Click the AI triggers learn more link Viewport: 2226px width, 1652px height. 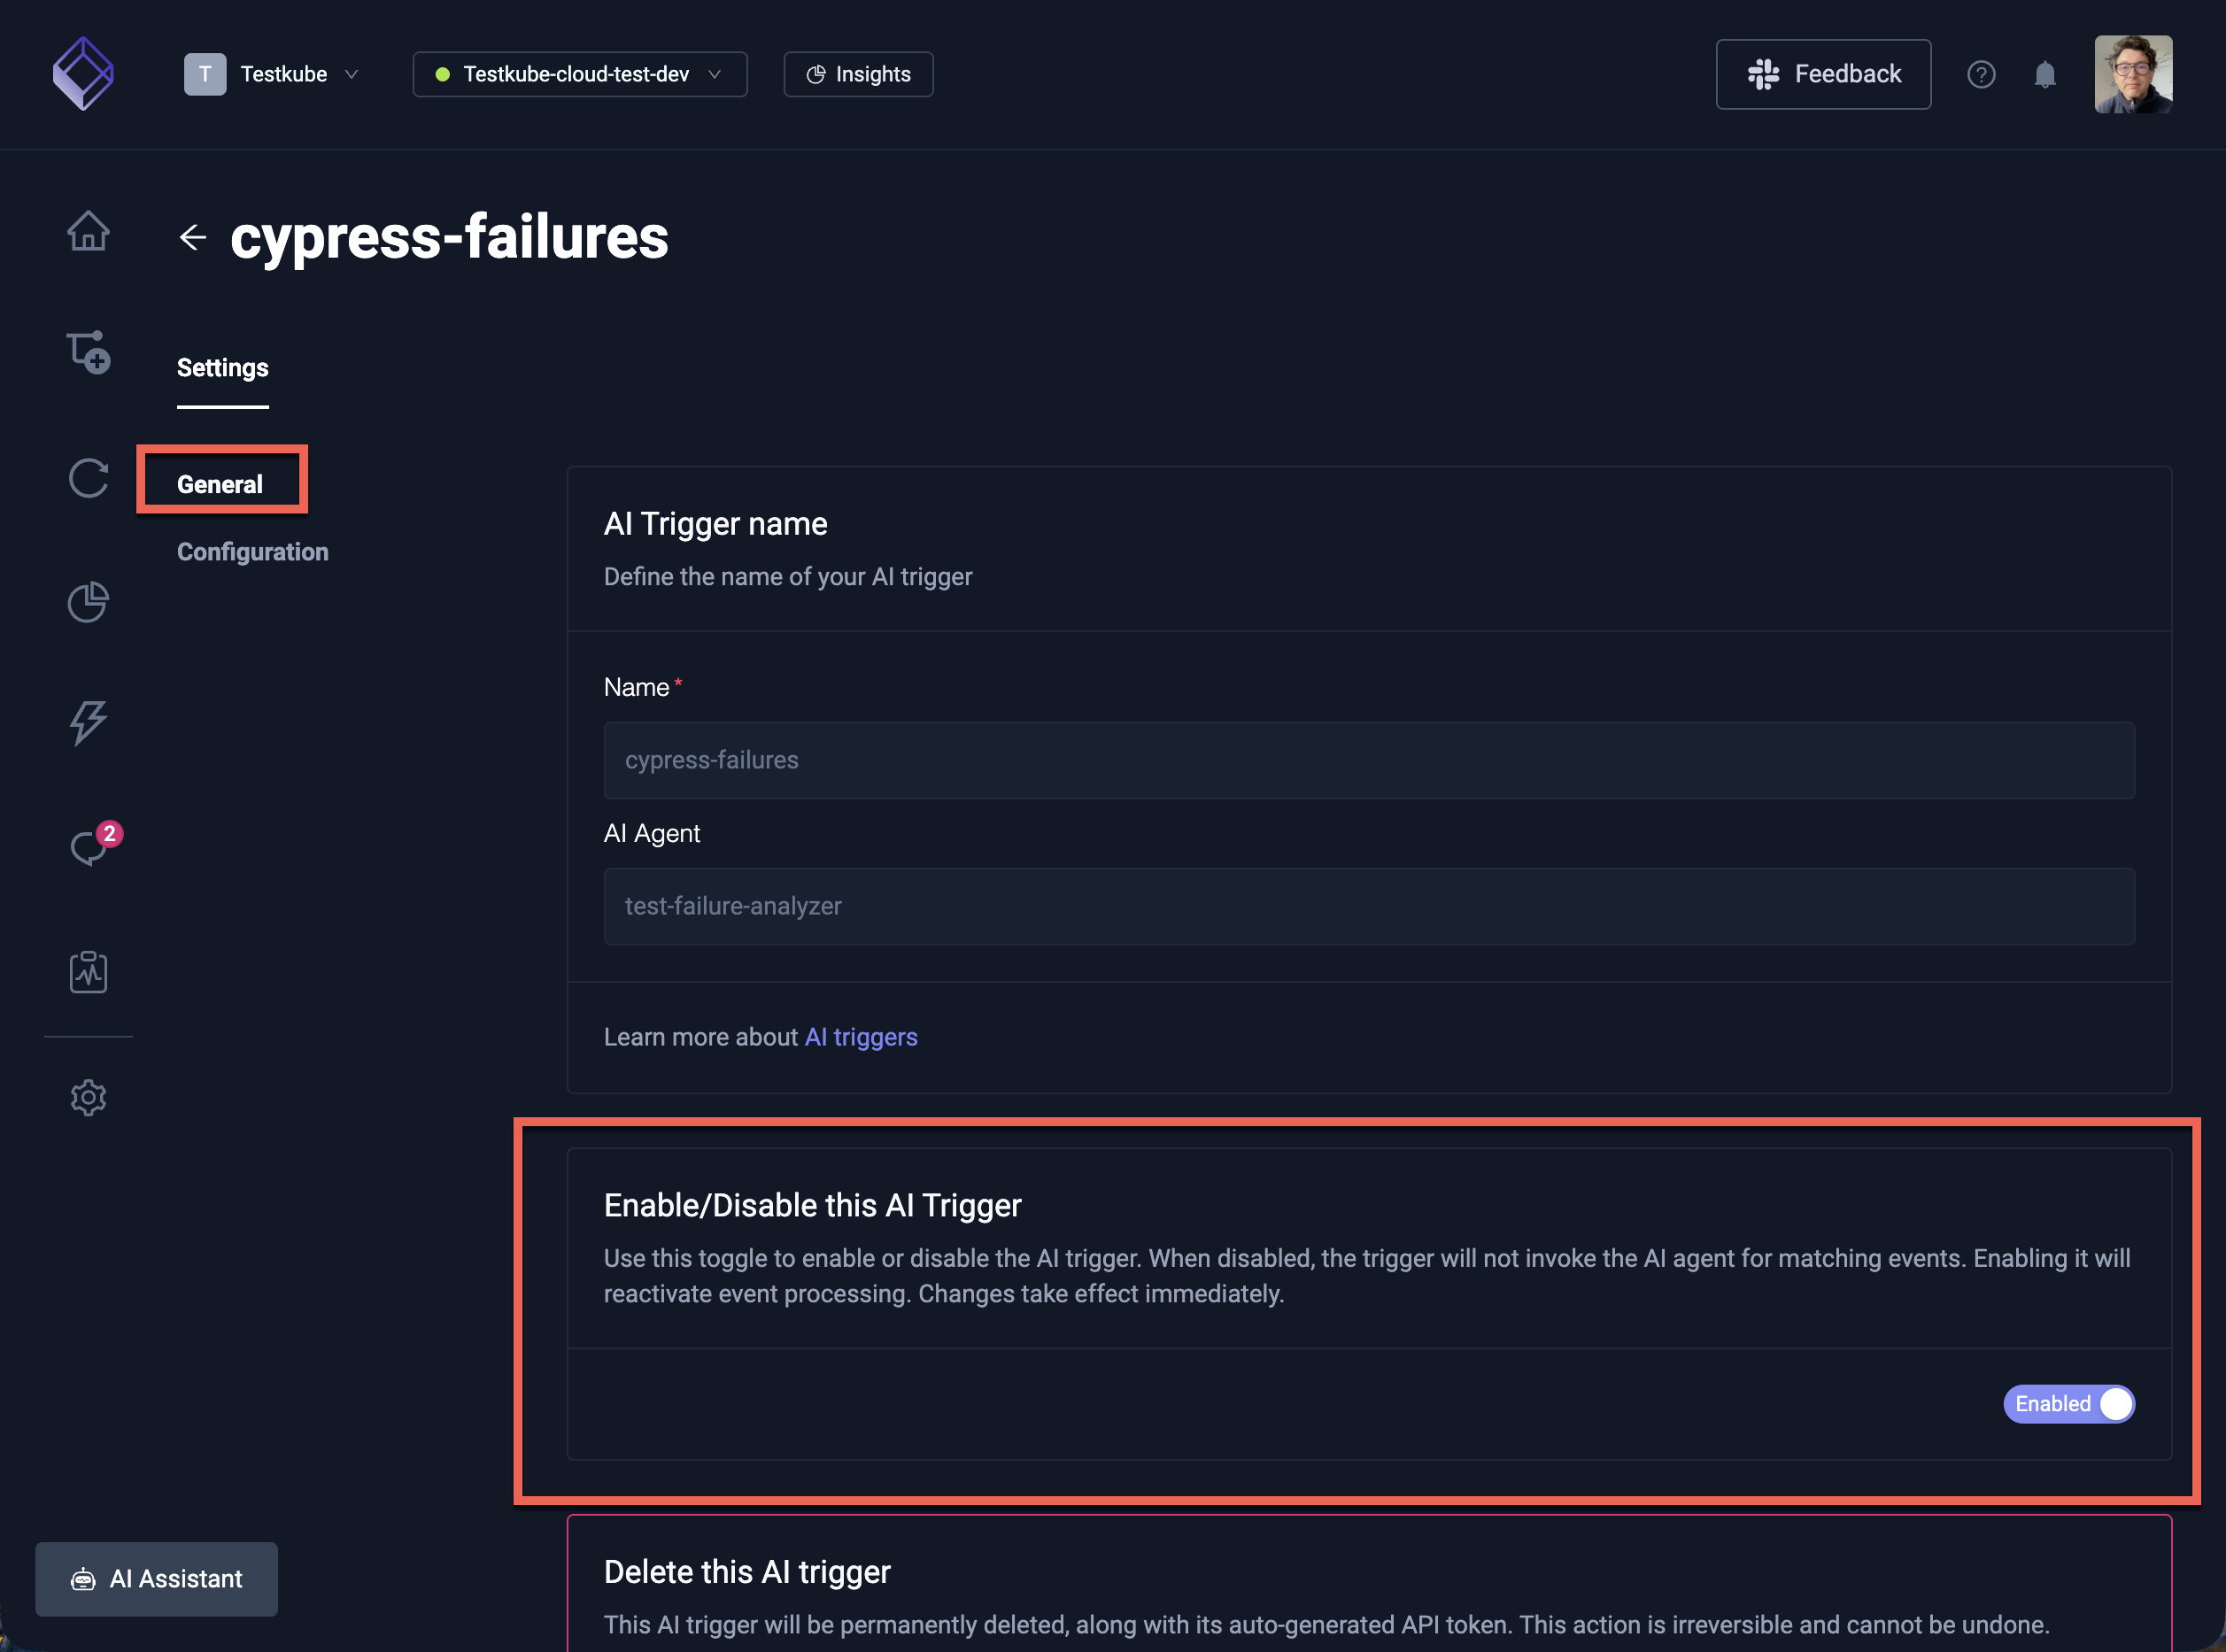click(x=861, y=1037)
